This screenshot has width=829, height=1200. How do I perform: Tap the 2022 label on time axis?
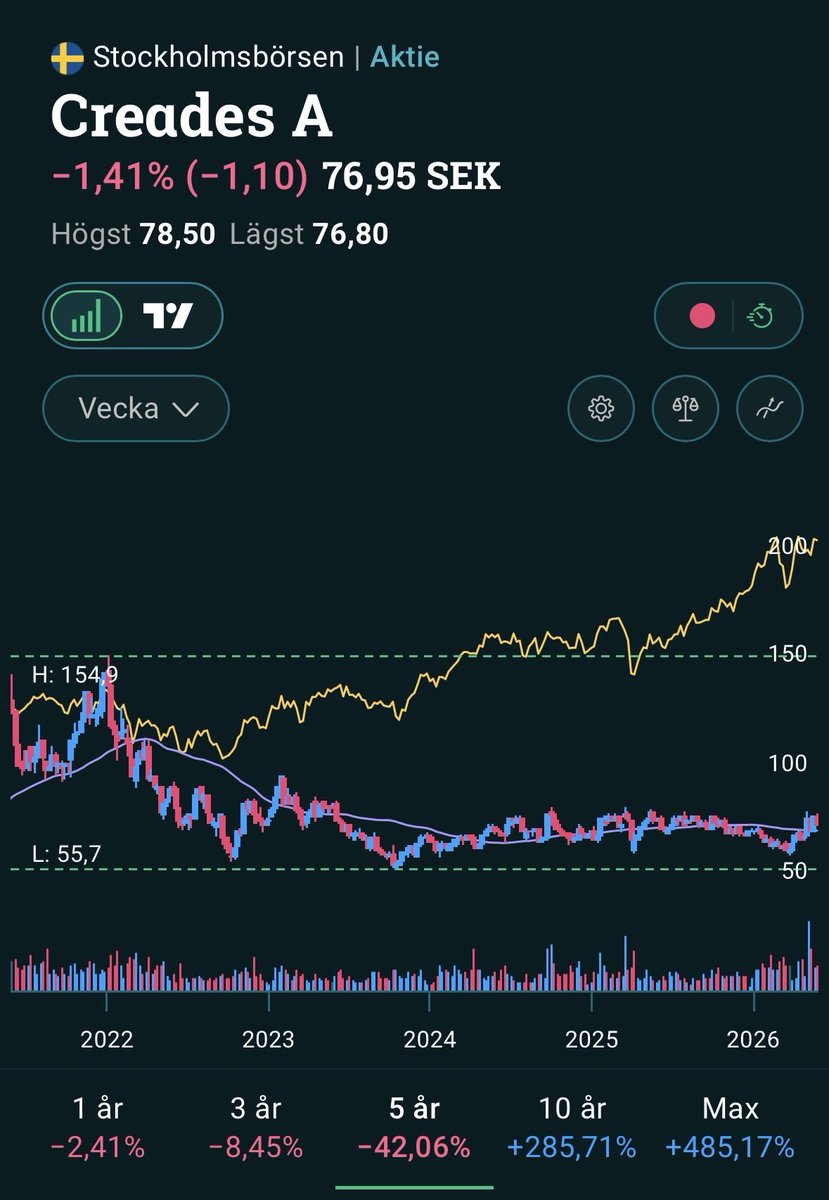pyautogui.click(x=107, y=1039)
